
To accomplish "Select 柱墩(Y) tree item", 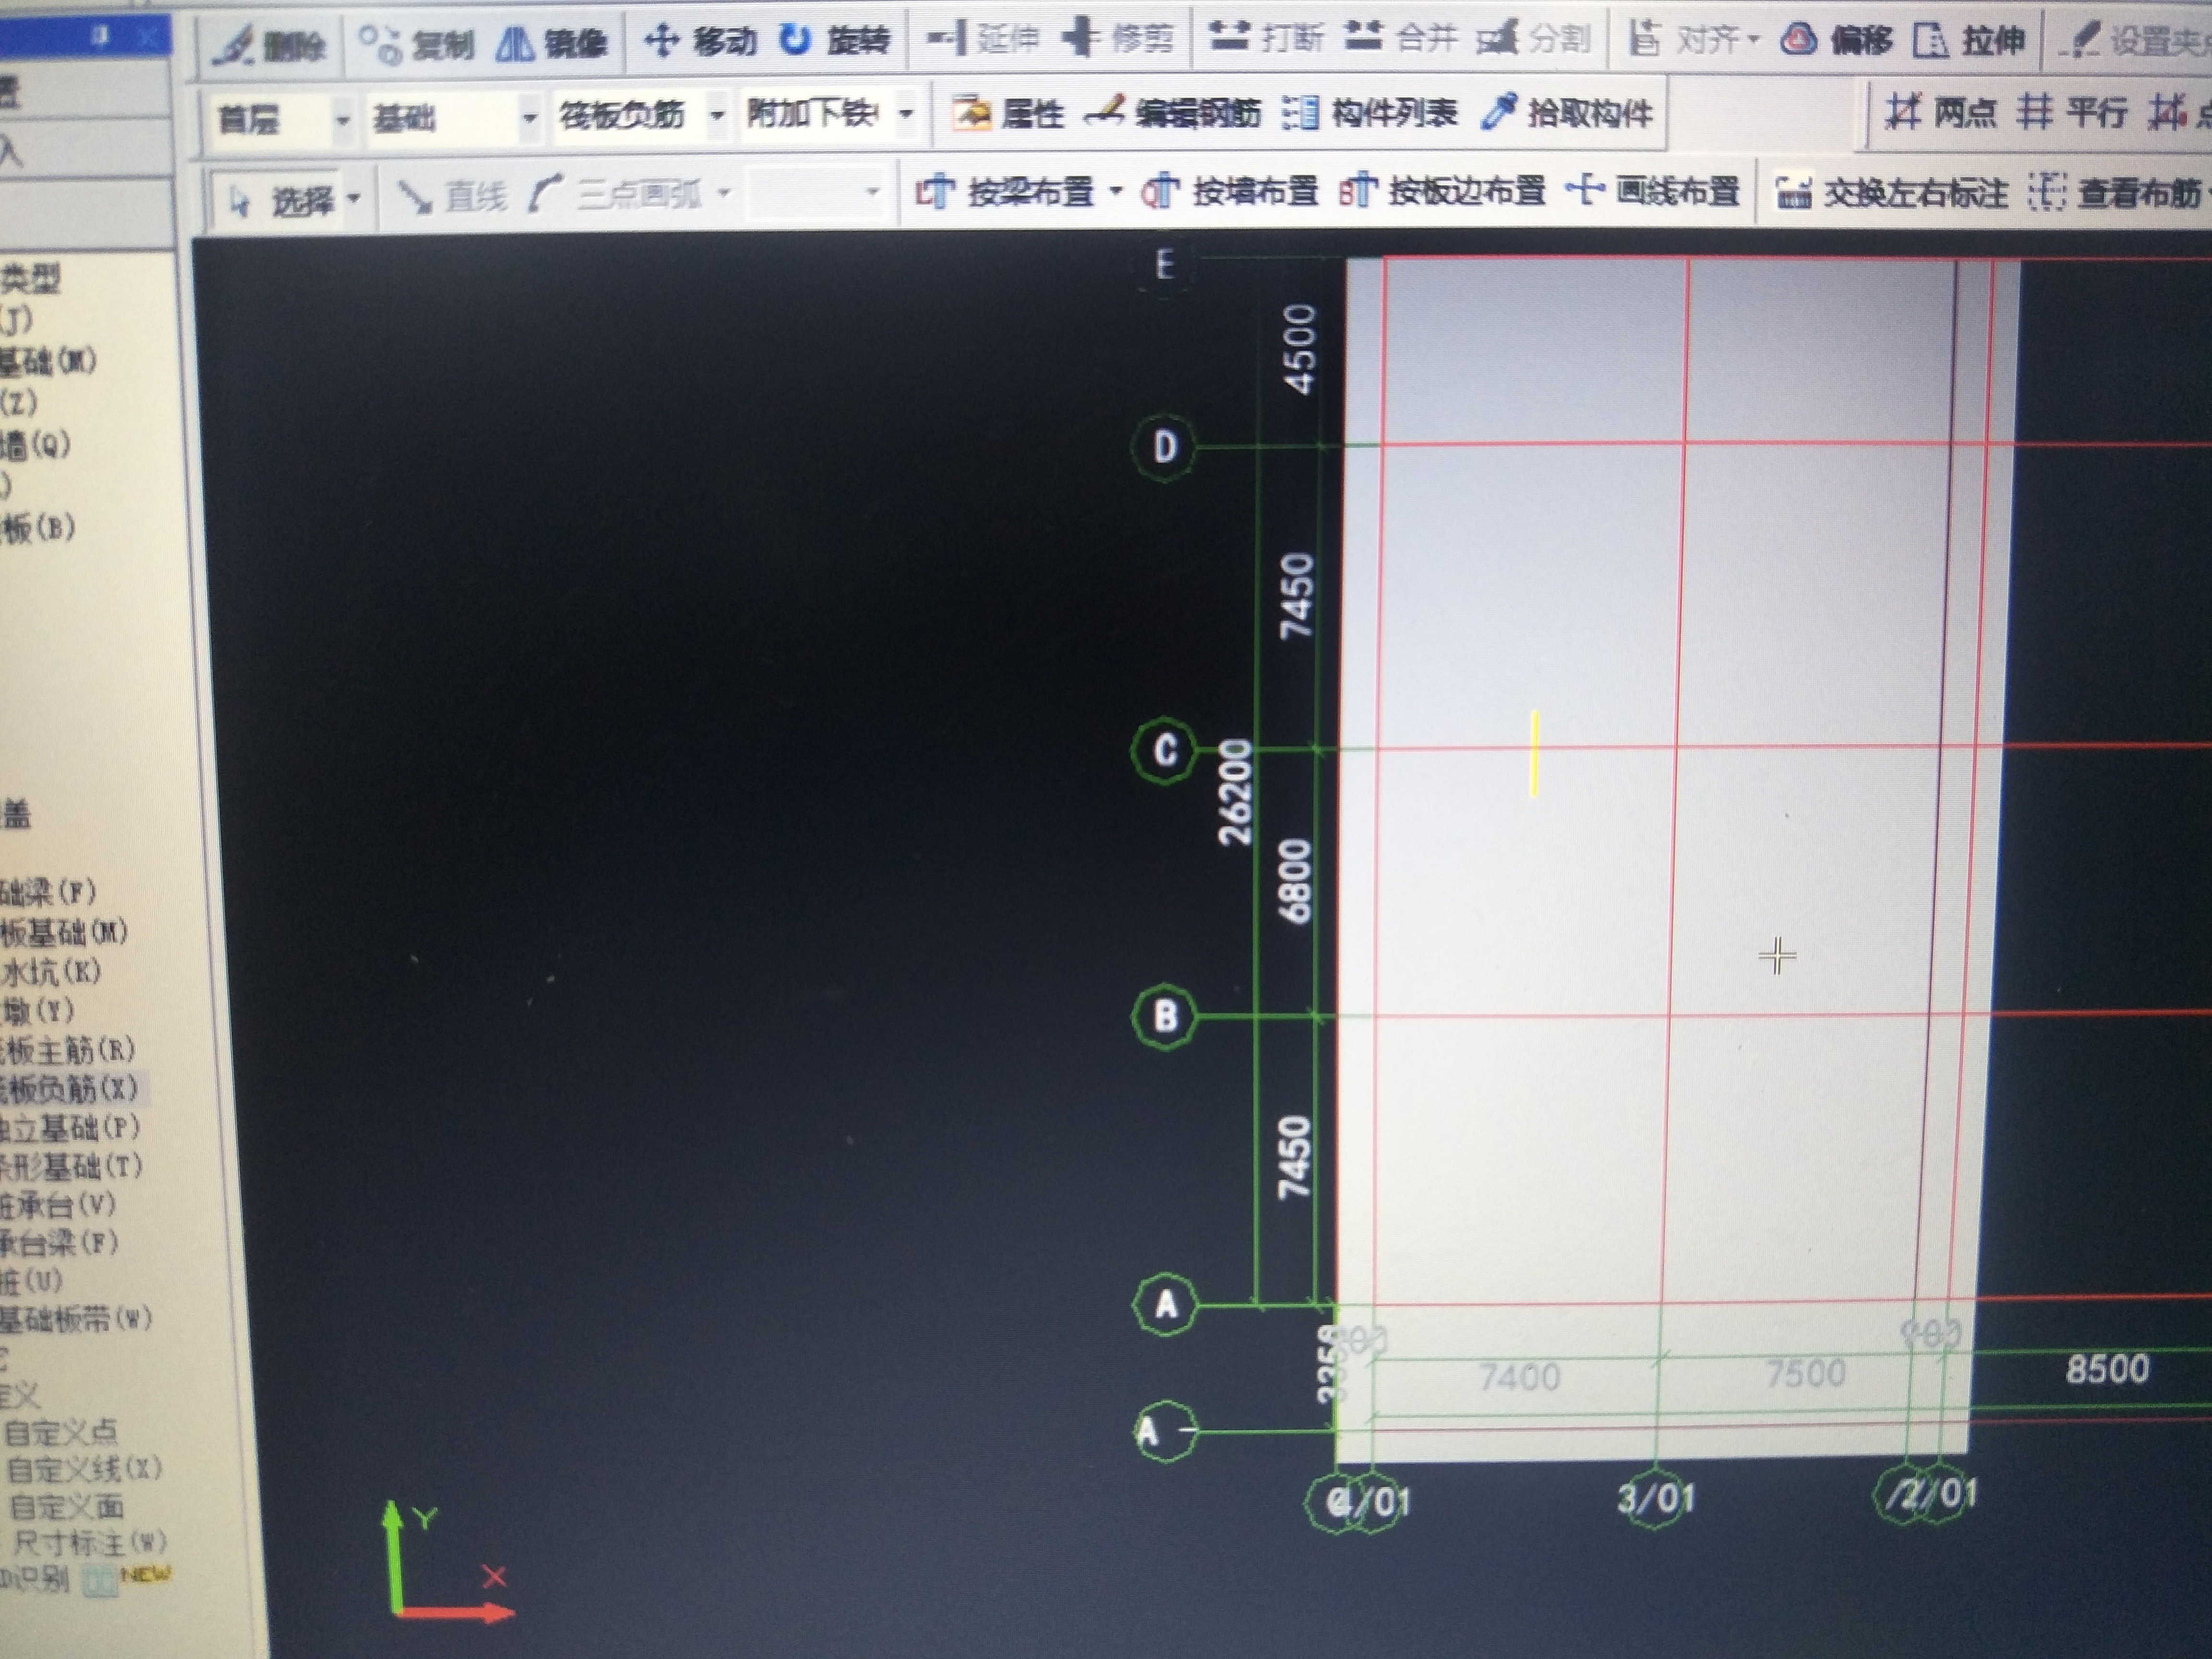I will tap(37, 1010).
